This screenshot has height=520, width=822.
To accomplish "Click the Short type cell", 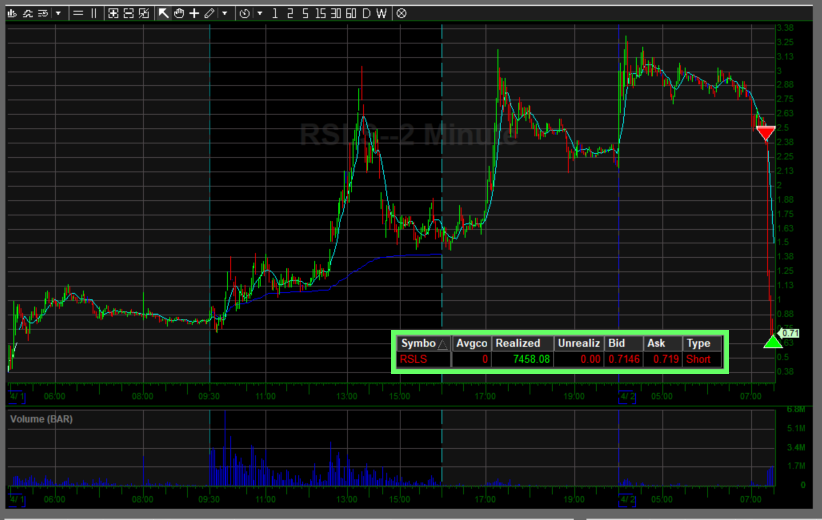I will tap(703, 360).
